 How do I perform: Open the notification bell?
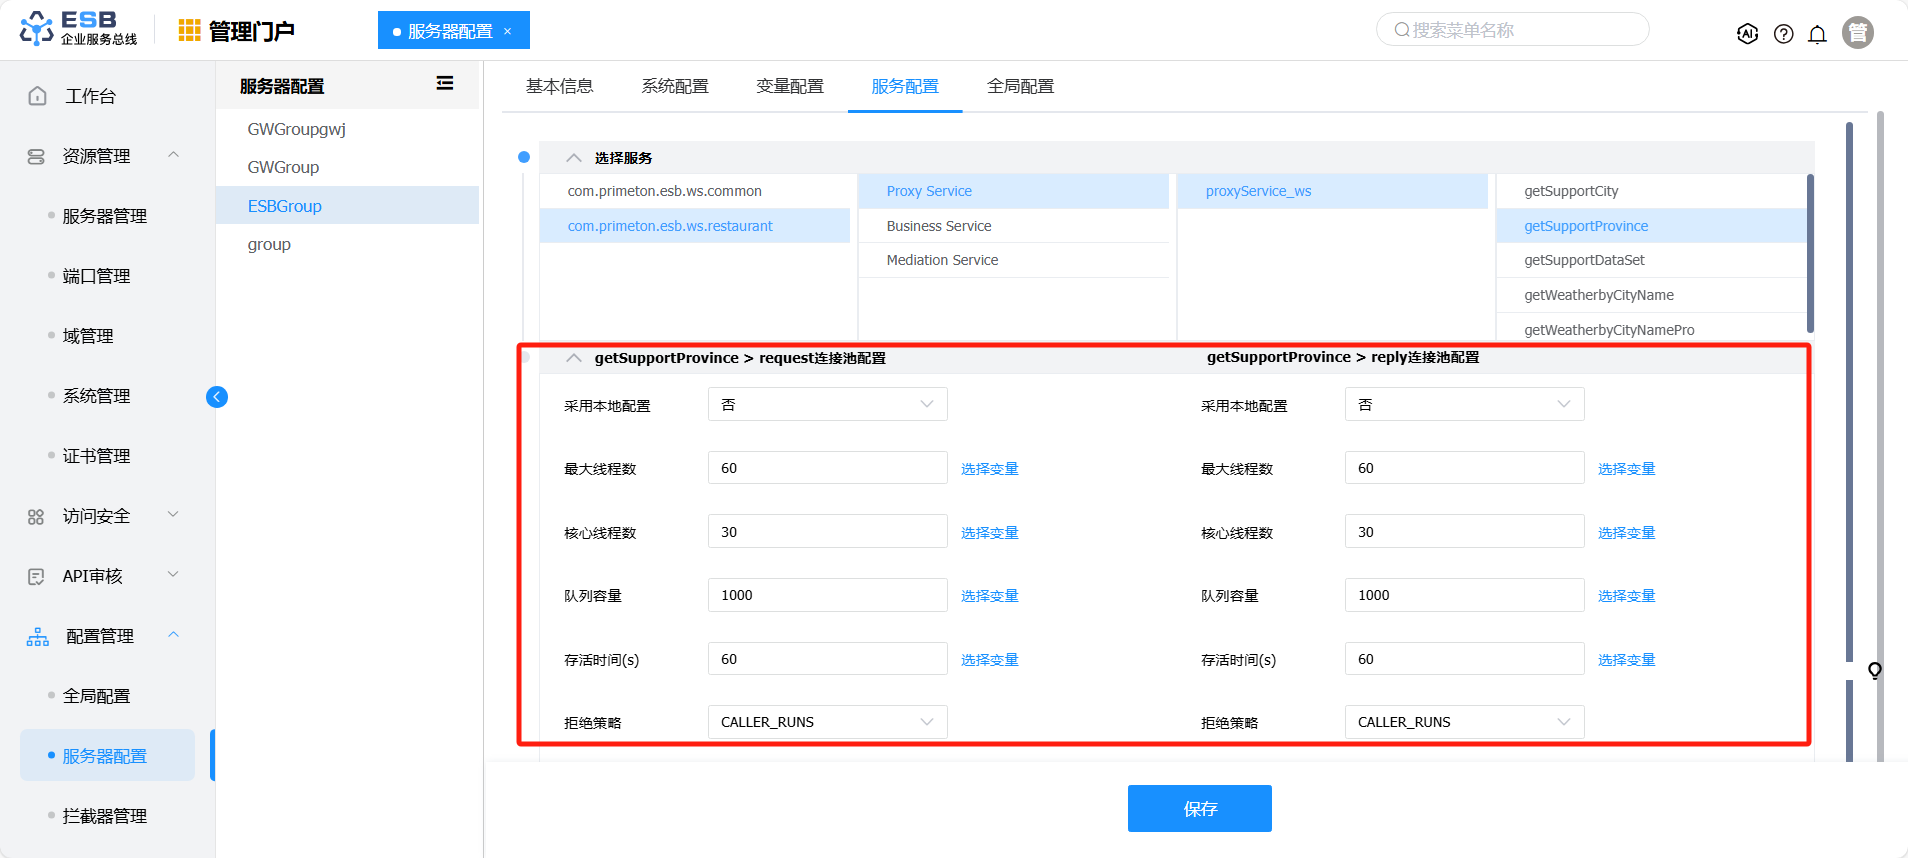(x=1817, y=34)
